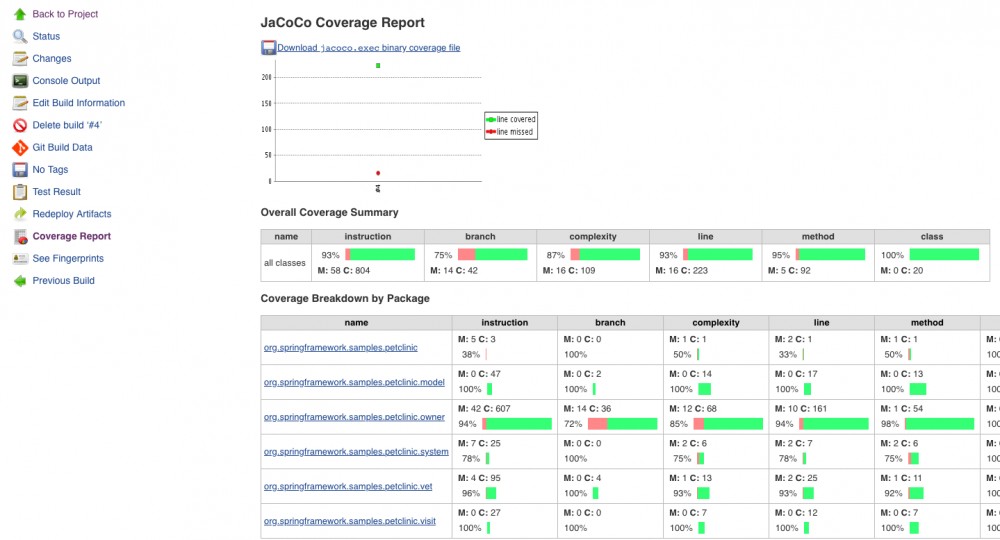Click the Status magnifier icon
This screenshot has height=540, width=1000.
[x=20, y=36]
